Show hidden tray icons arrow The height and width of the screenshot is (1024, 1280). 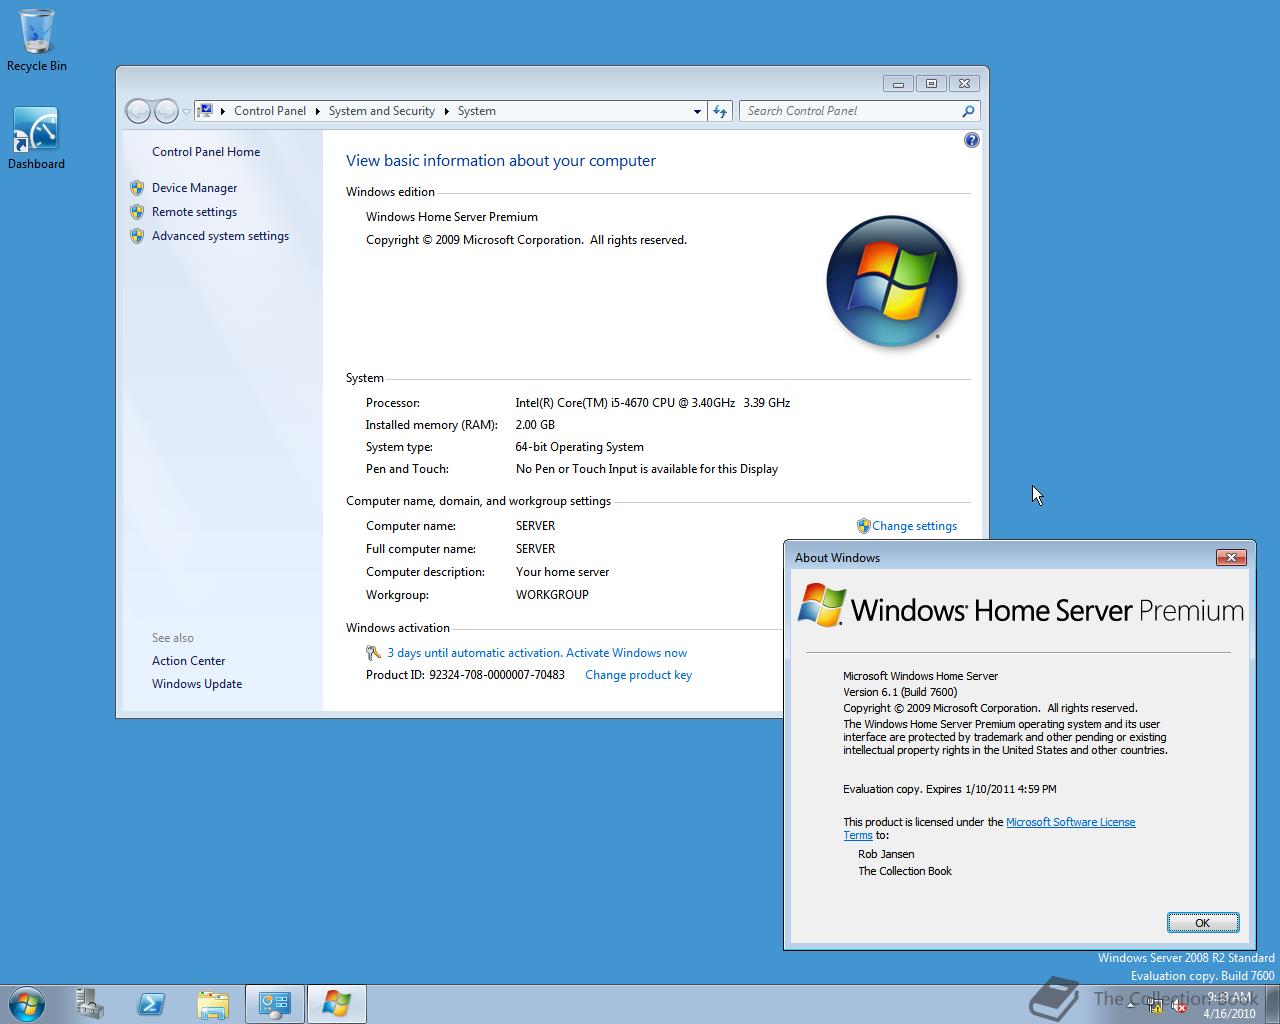tap(1130, 1005)
